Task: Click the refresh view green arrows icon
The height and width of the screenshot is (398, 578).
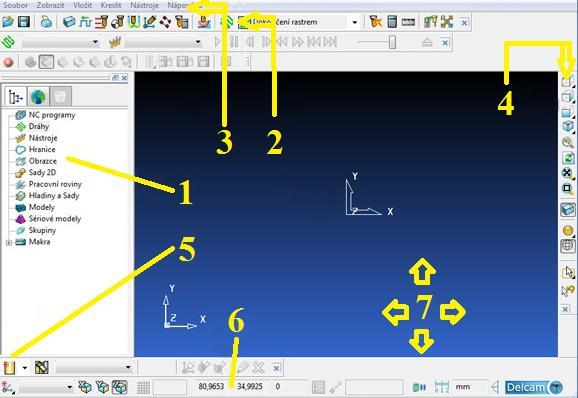Action: click(568, 158)
